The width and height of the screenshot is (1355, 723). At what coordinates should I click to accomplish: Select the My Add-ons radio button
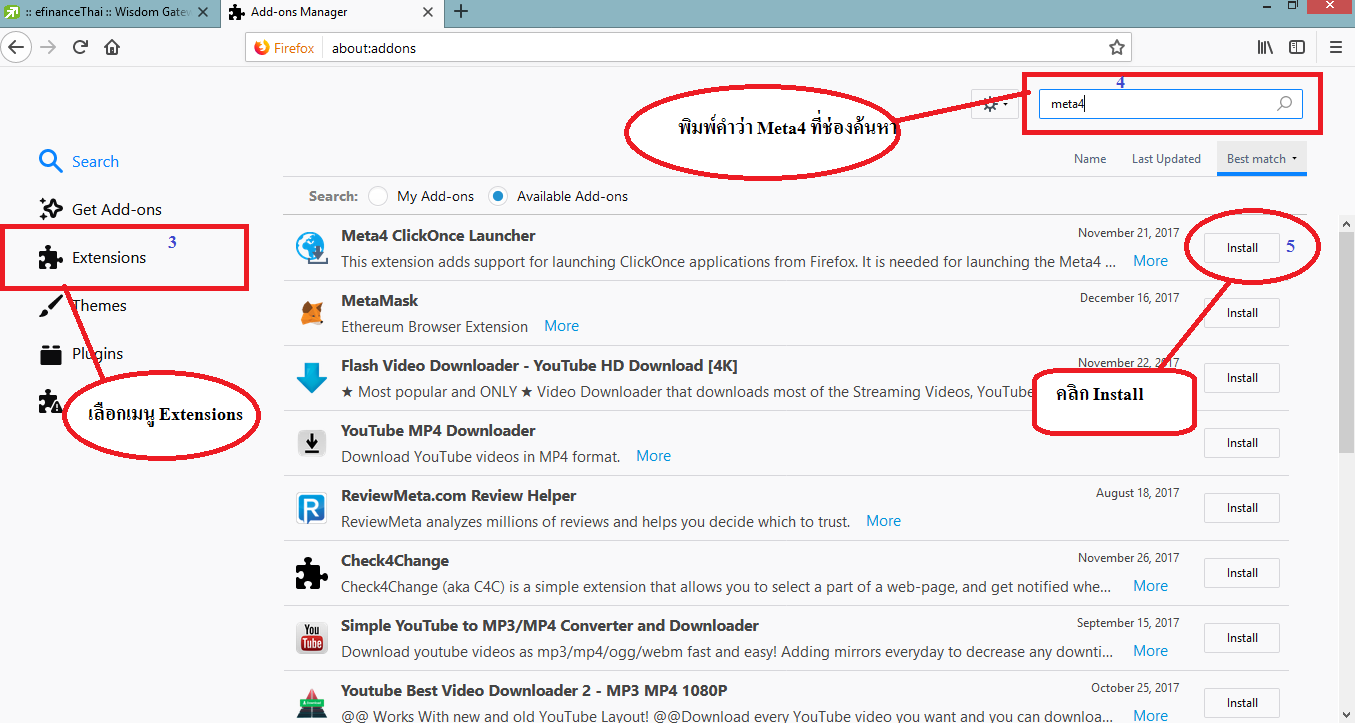[378, 196]
